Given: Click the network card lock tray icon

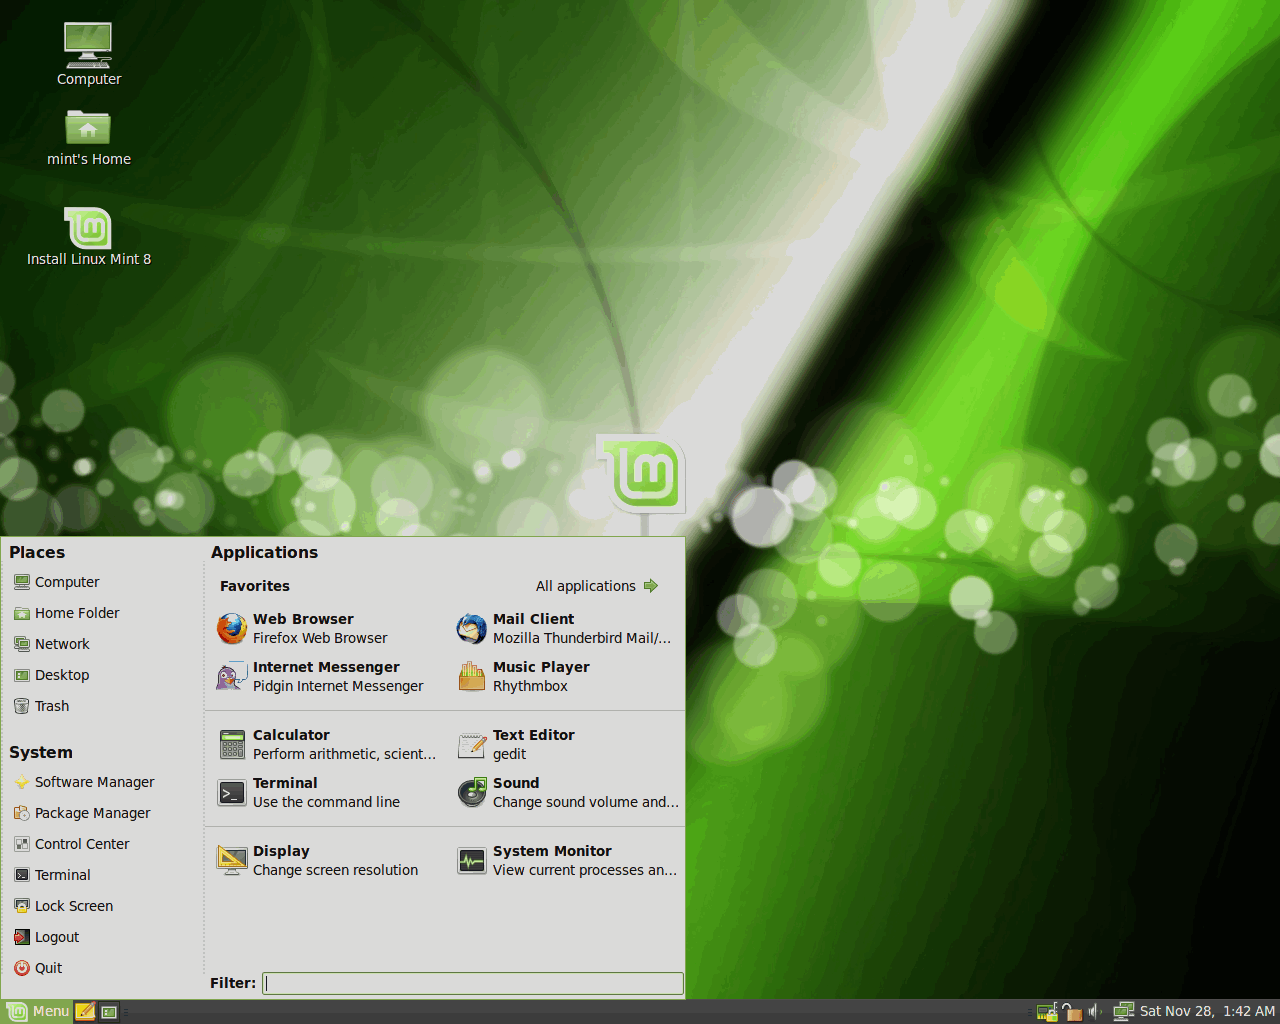Looking at the screenshot, I should coord(1047,1012).
